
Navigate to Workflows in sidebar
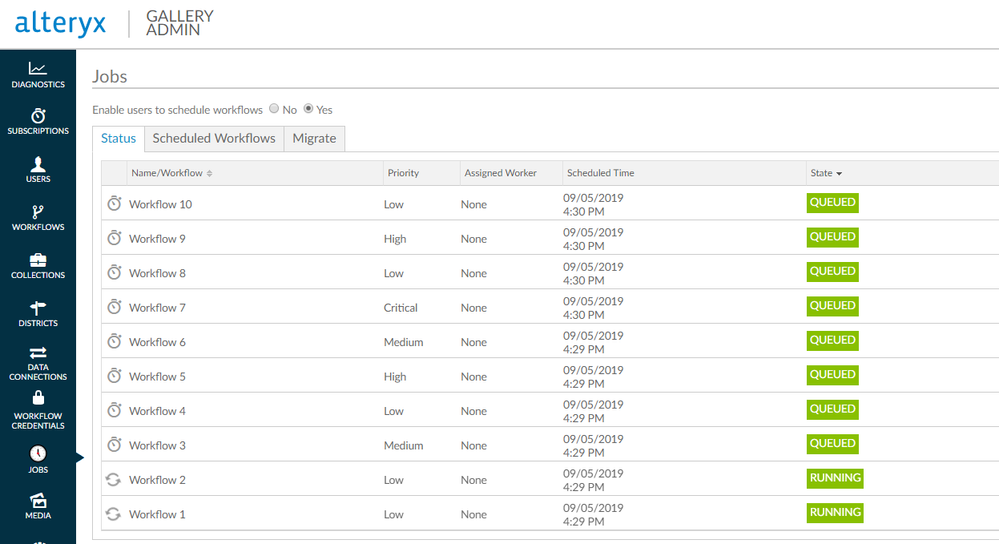[x=38, y=212]
